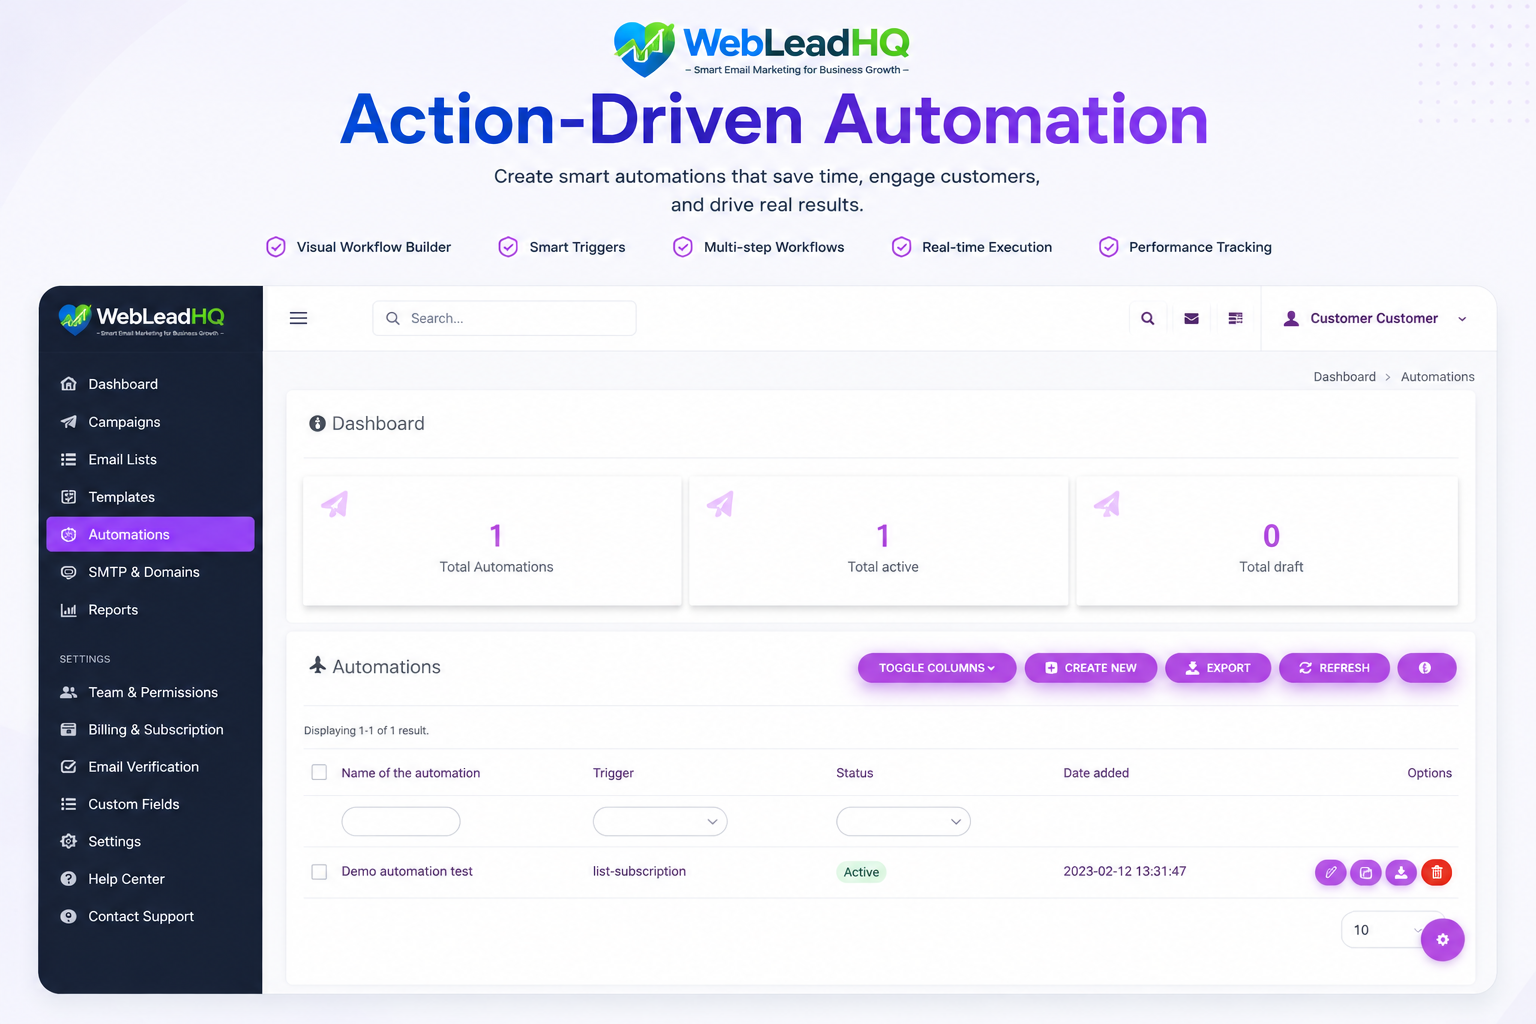Click the Total Automations stat card
Image resolution: width=1536 pixels, height=1024 pixels.
(x=492, y=541)
